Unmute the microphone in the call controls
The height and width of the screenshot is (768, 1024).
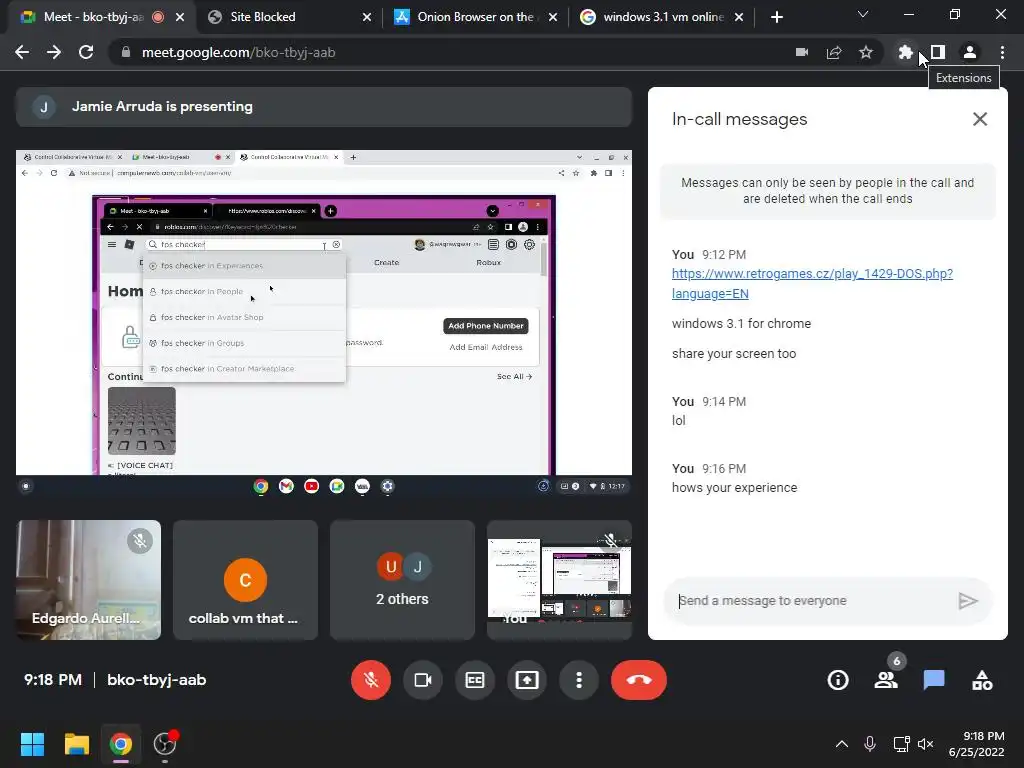click(371, 680)
